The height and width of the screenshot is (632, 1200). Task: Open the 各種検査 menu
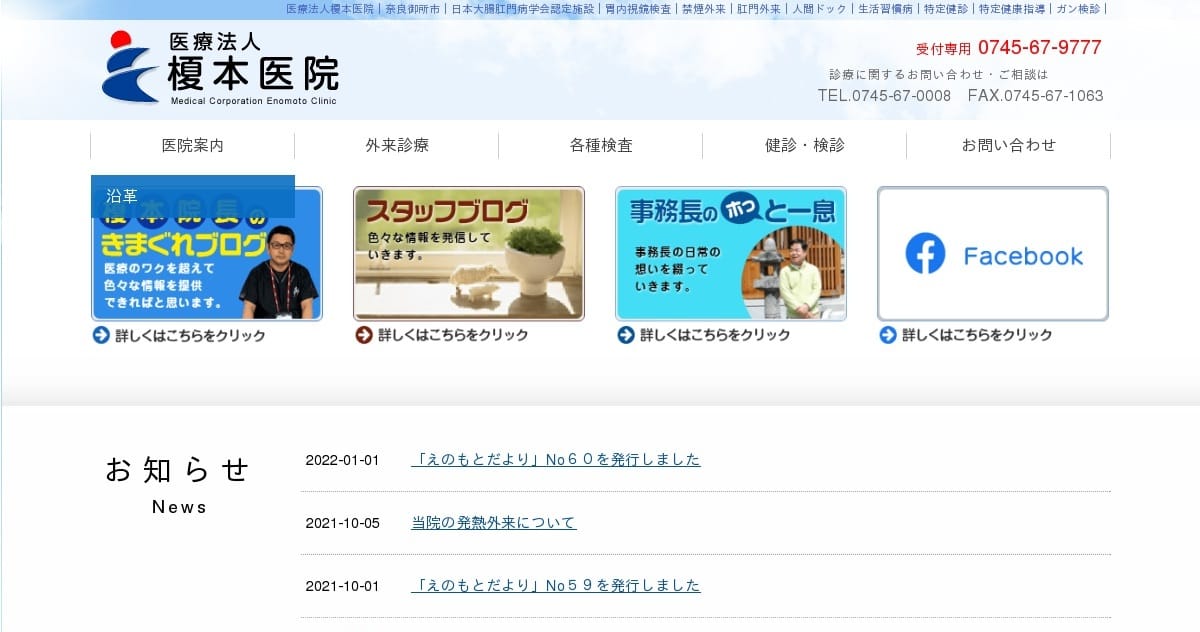[600, 145]
